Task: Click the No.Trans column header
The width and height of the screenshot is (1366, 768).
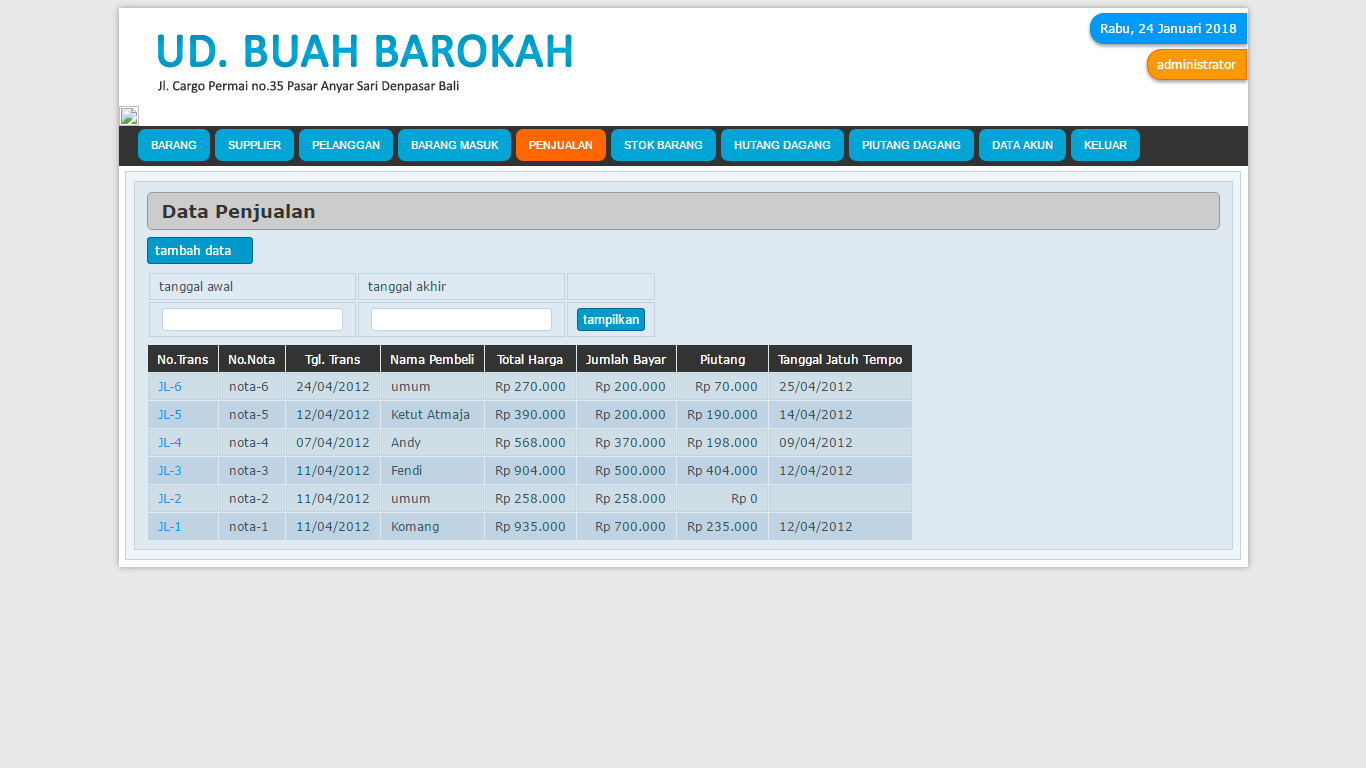Action: 183,359
